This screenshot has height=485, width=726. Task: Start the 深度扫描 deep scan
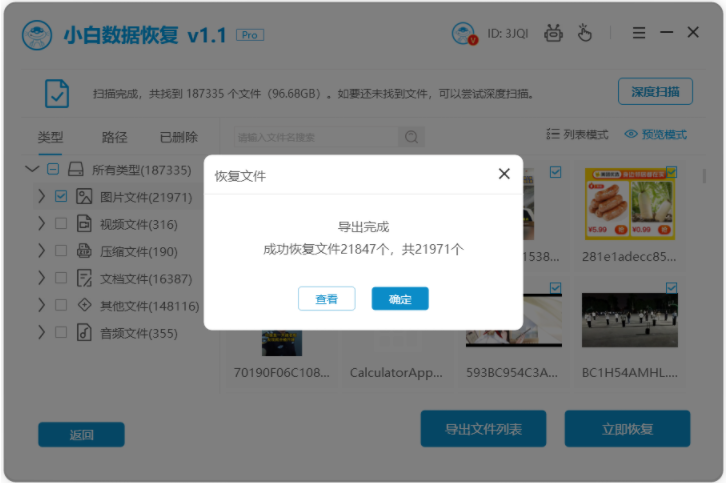(655, 92)
